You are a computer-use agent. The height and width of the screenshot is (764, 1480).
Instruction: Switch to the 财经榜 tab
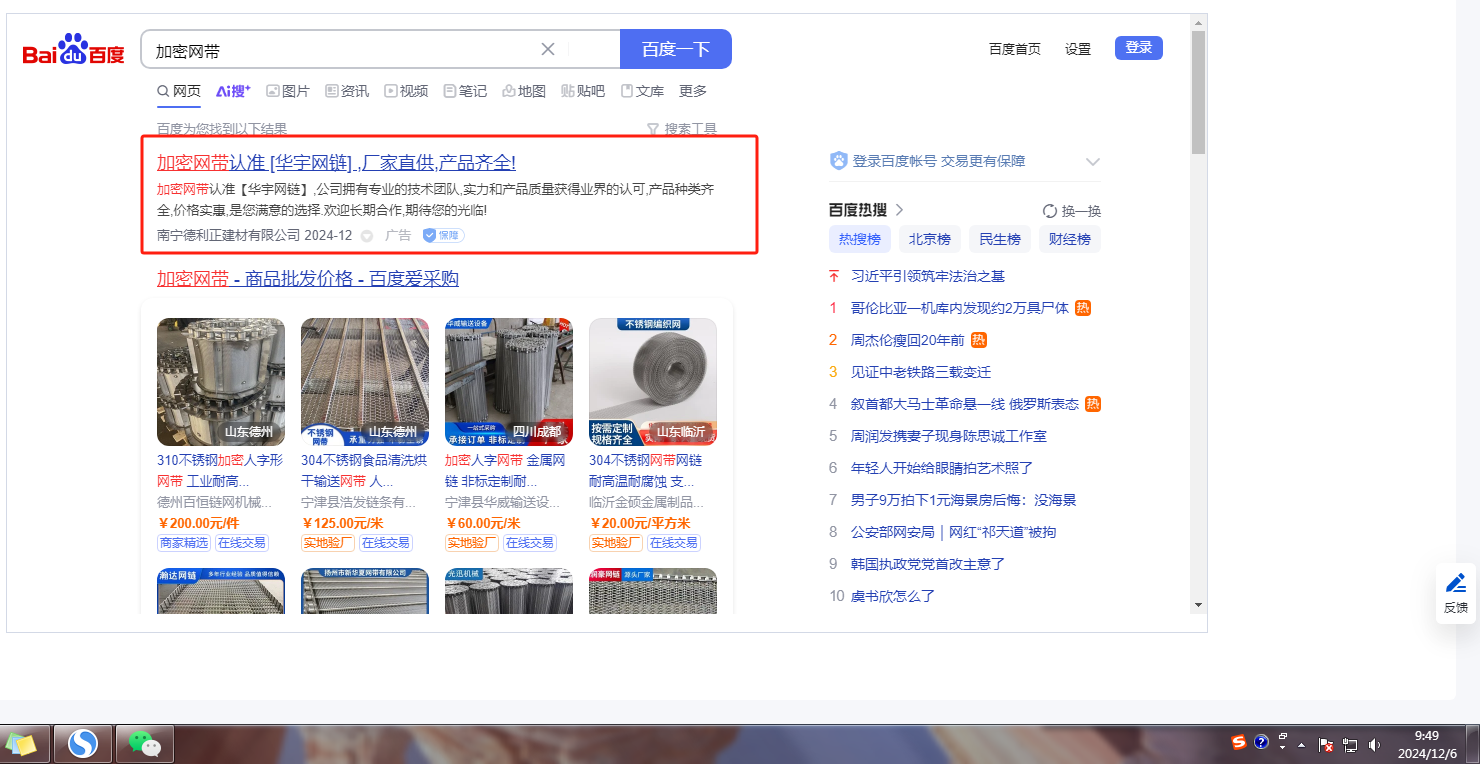tap(1070, 239)
